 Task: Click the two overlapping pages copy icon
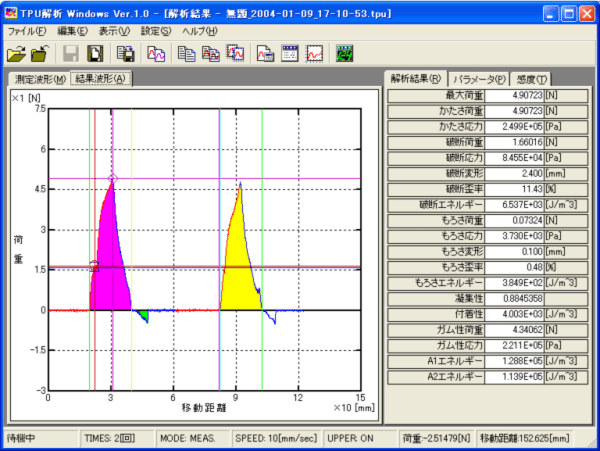point(185,54)
